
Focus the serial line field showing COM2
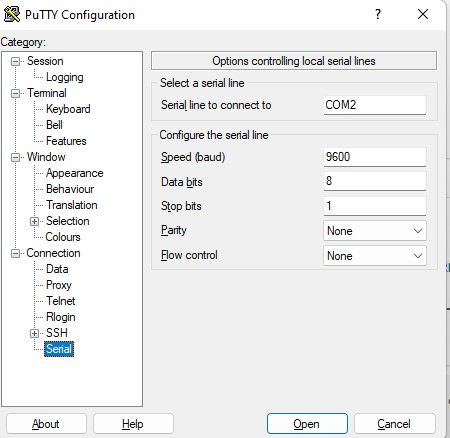pos(375,105)
